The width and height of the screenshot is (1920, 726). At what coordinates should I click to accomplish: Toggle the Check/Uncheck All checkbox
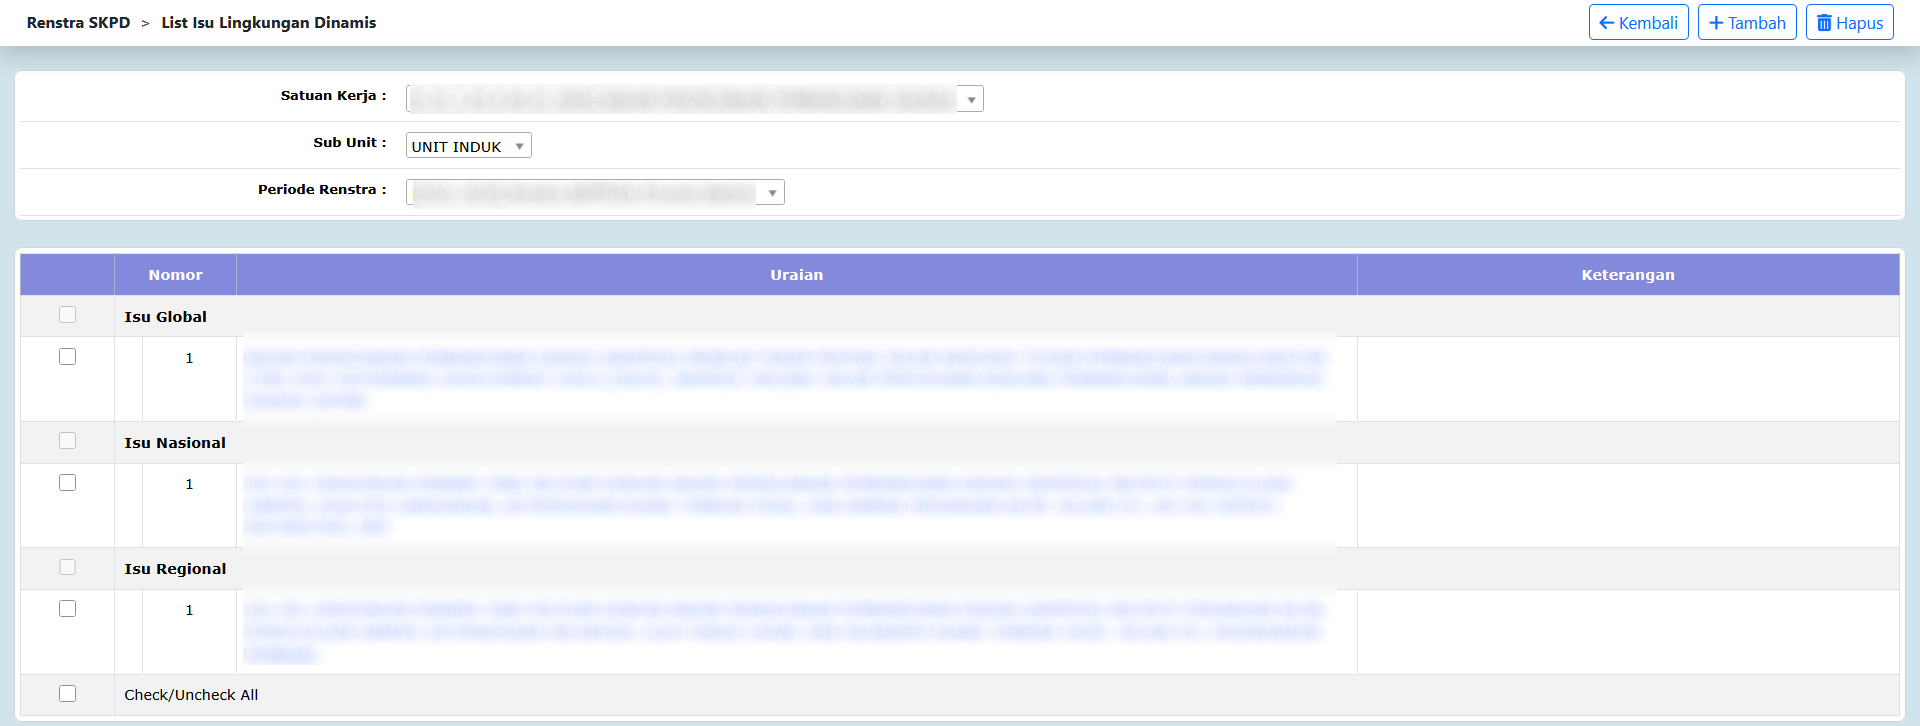point(68,694)
